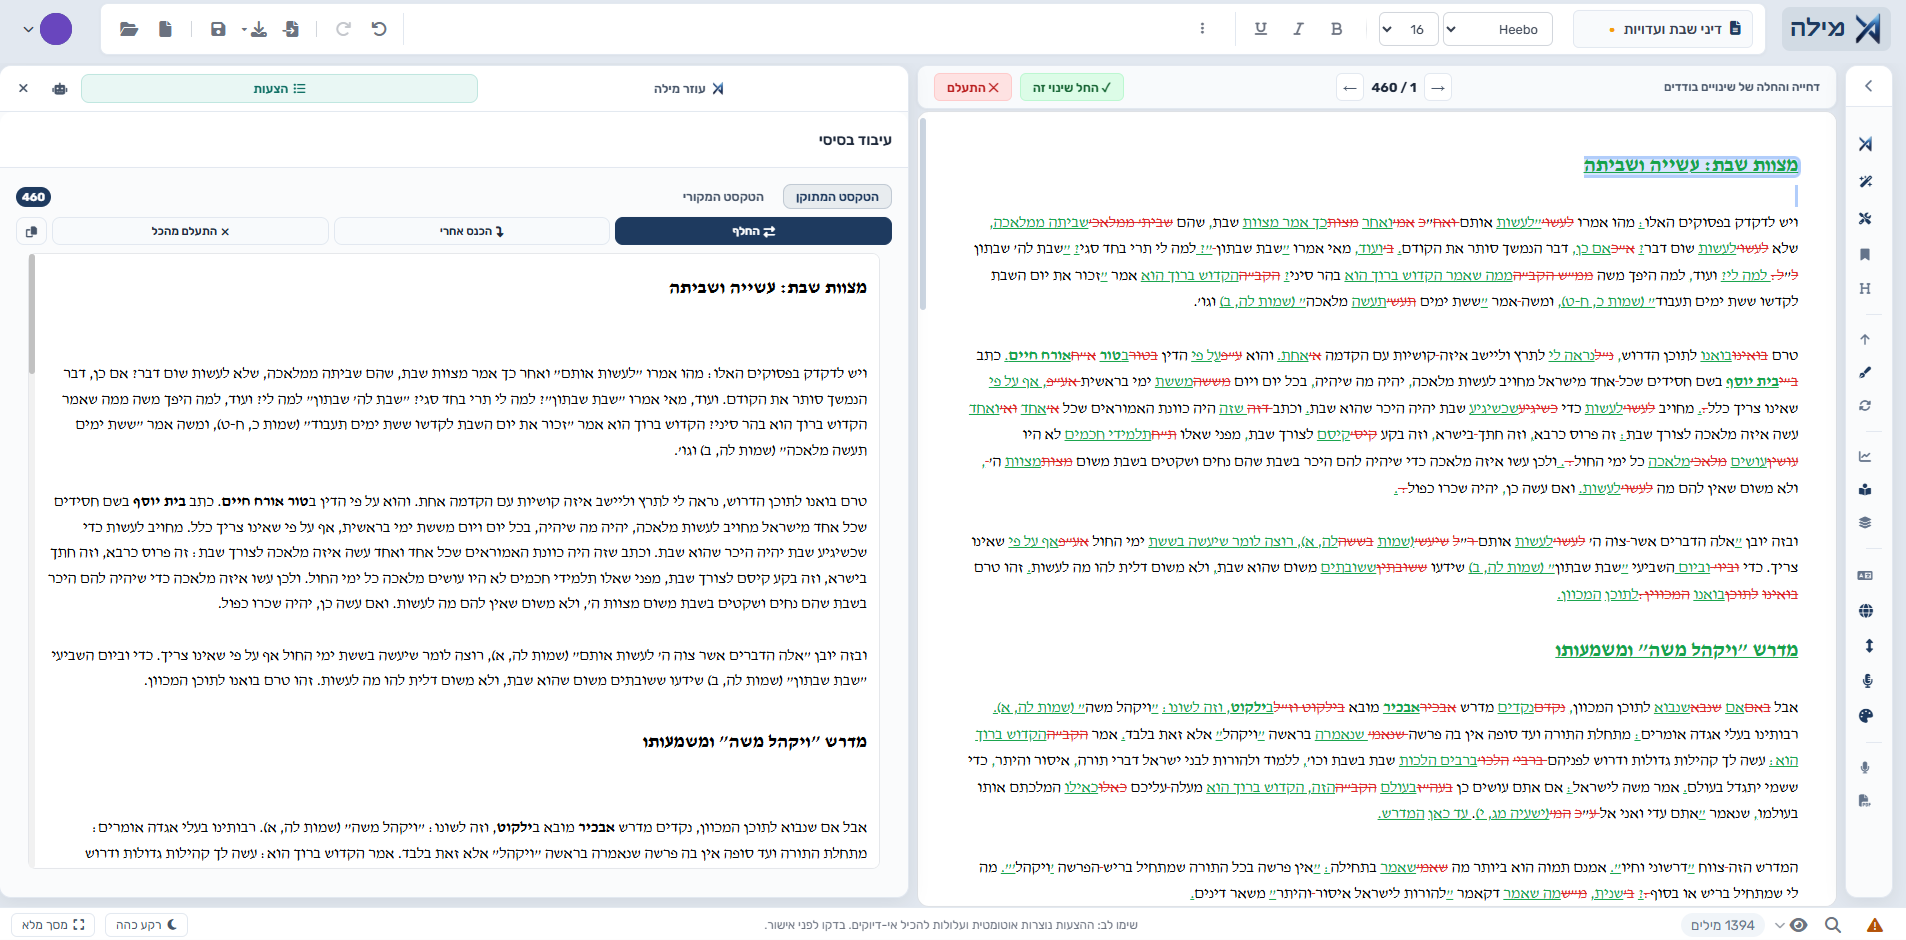Viewport: 1906px width, 940px height.
Task: Open the chart statistics sidebar icon
Action: (x=1865, y=456)
